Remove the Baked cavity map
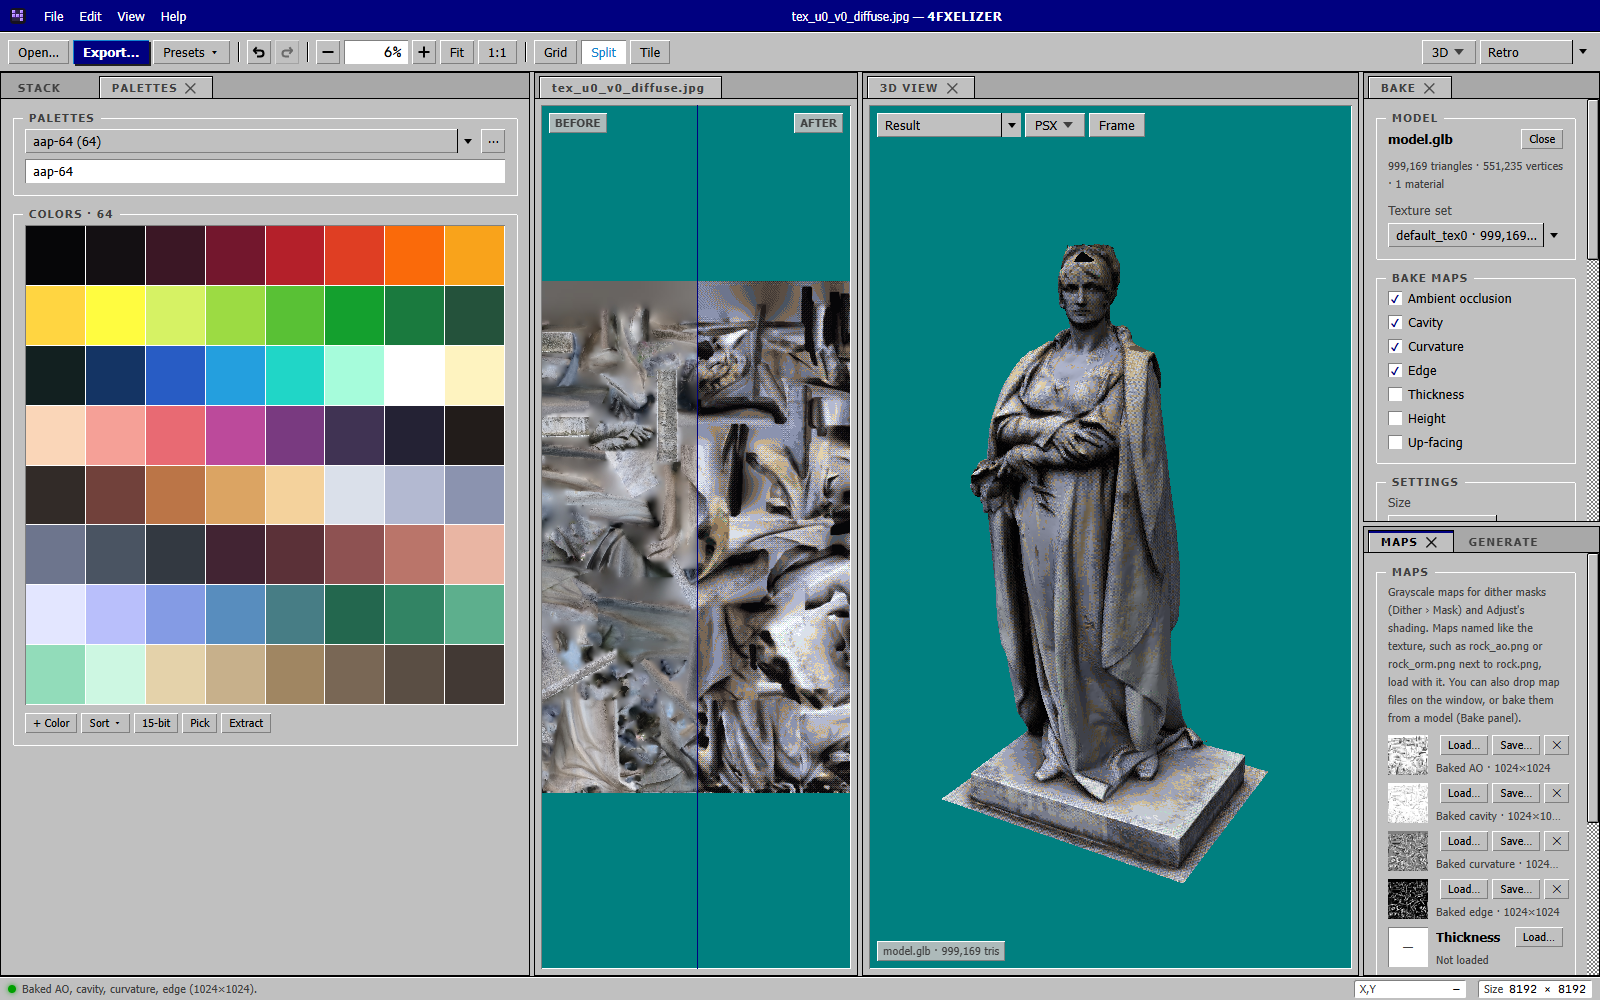 (x=1557, y=793)
